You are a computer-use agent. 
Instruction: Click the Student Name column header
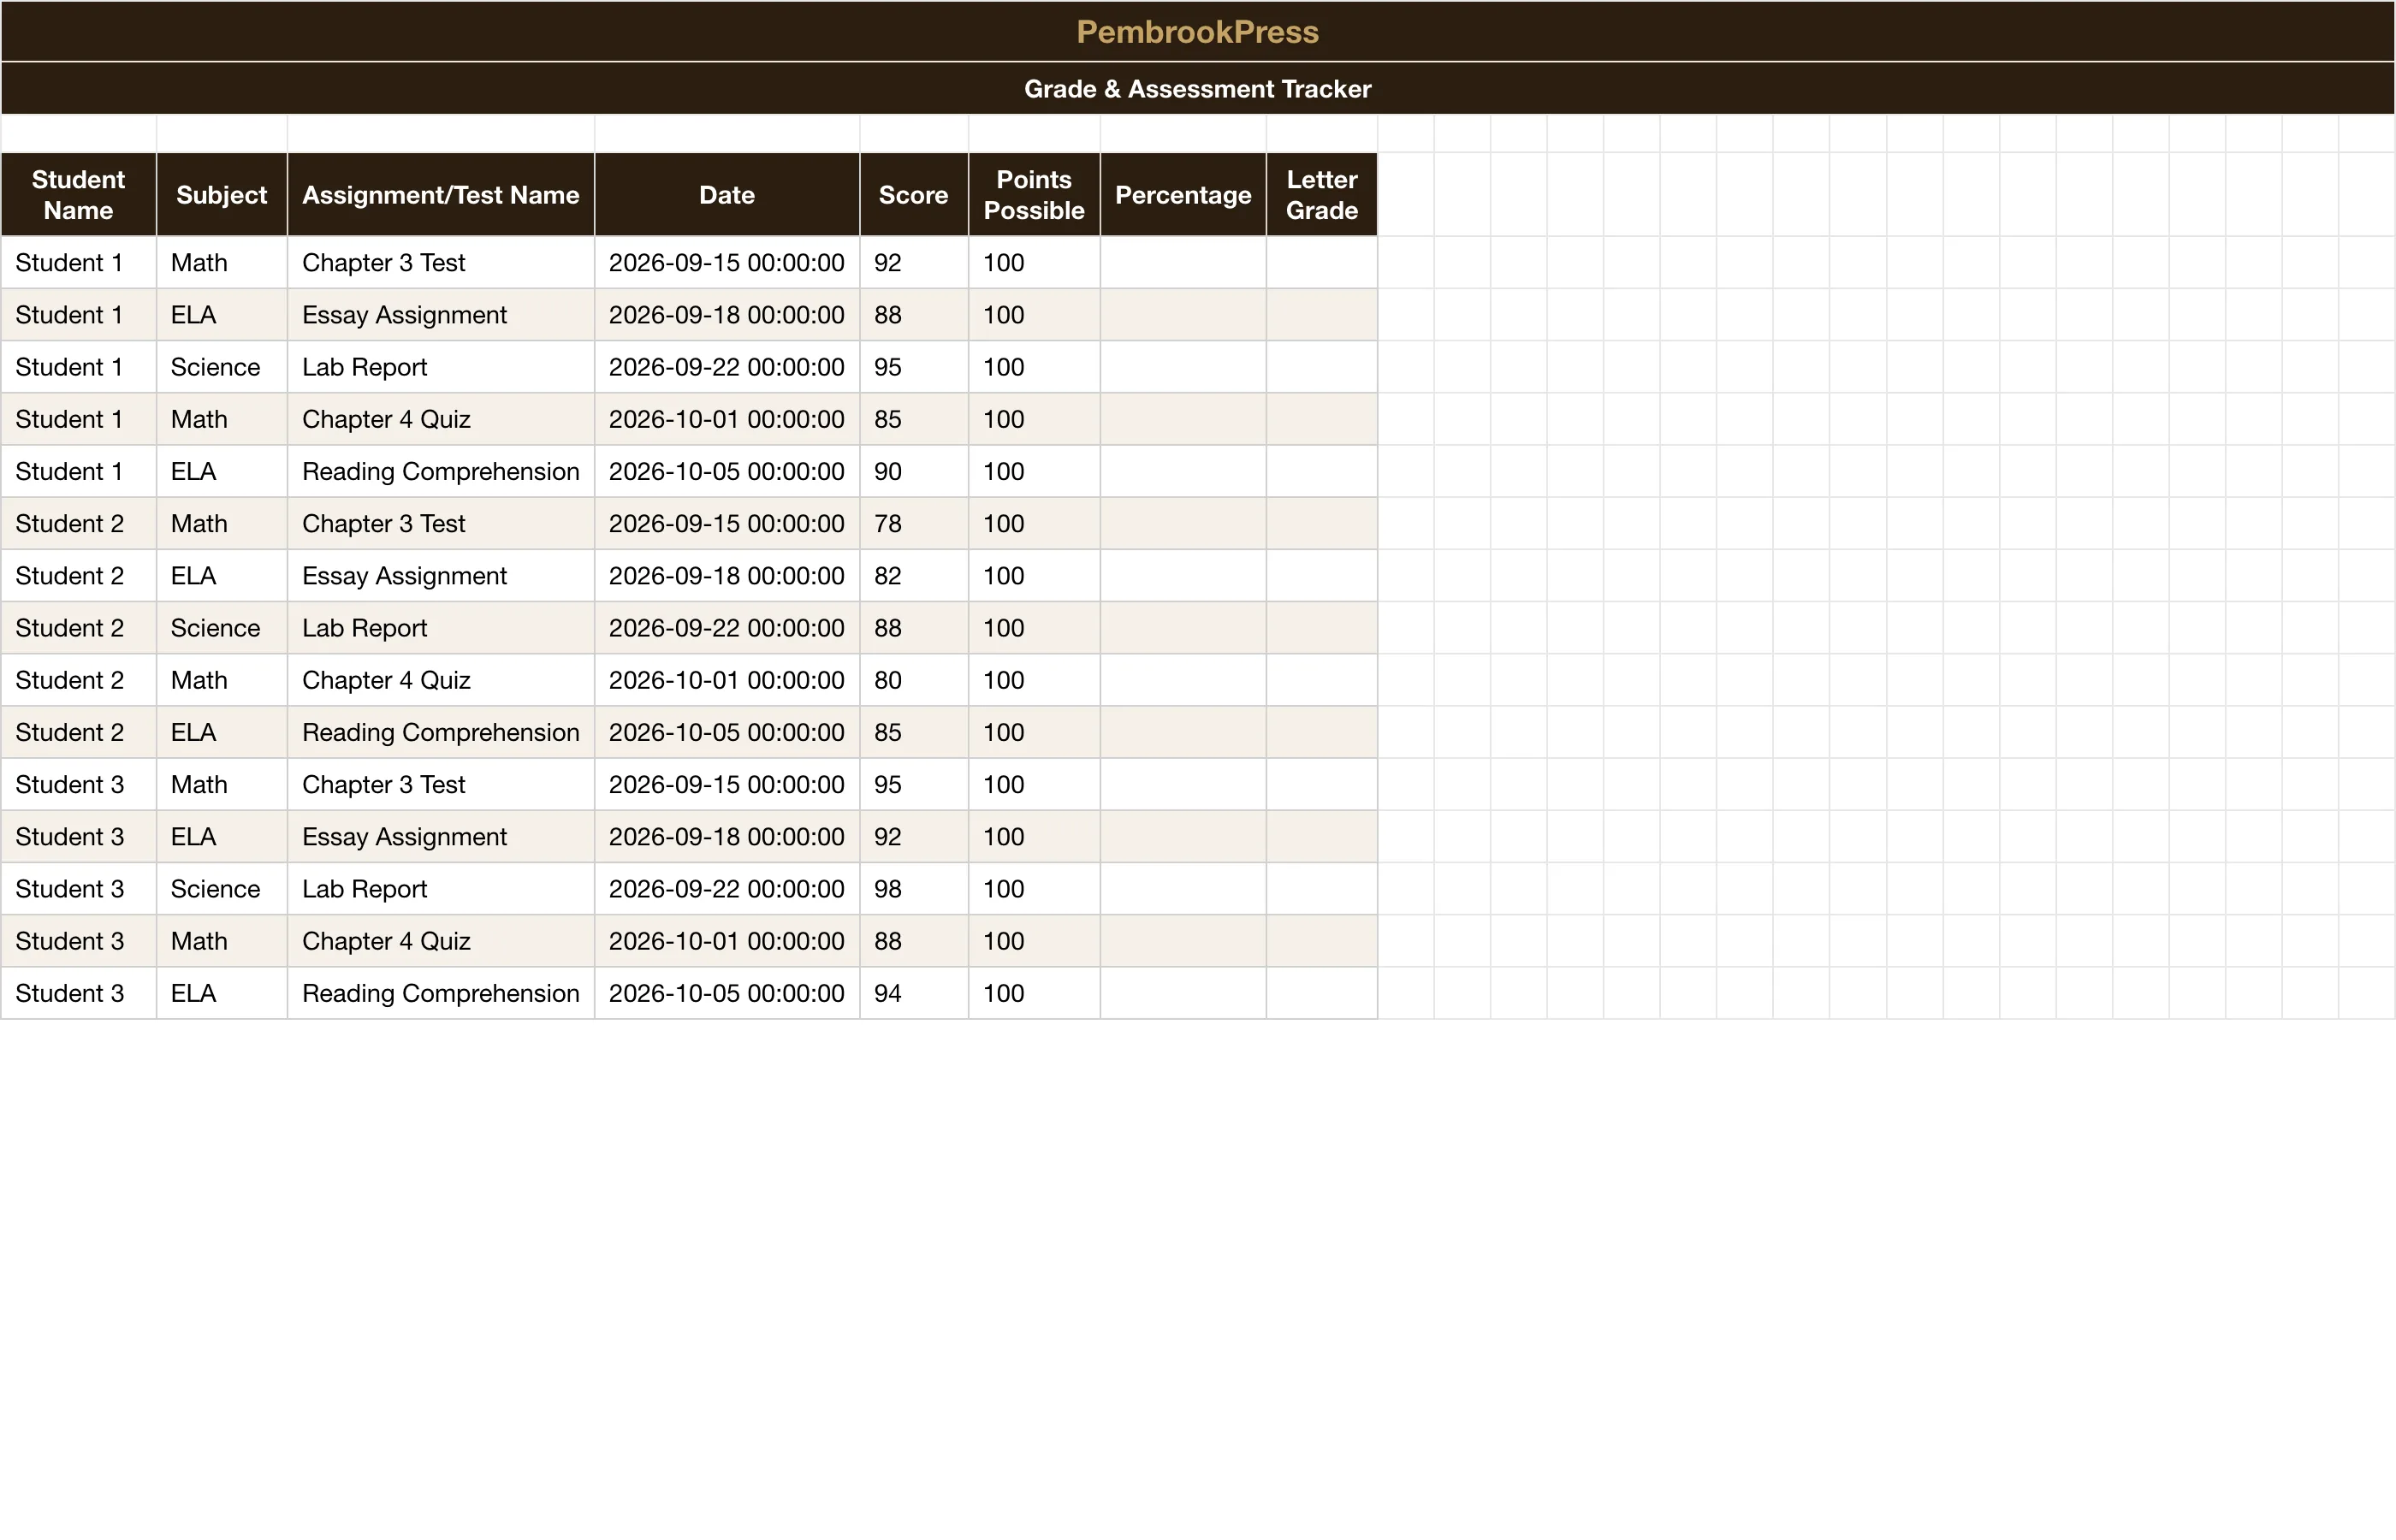pyautogui.click(x=78, y=195)
